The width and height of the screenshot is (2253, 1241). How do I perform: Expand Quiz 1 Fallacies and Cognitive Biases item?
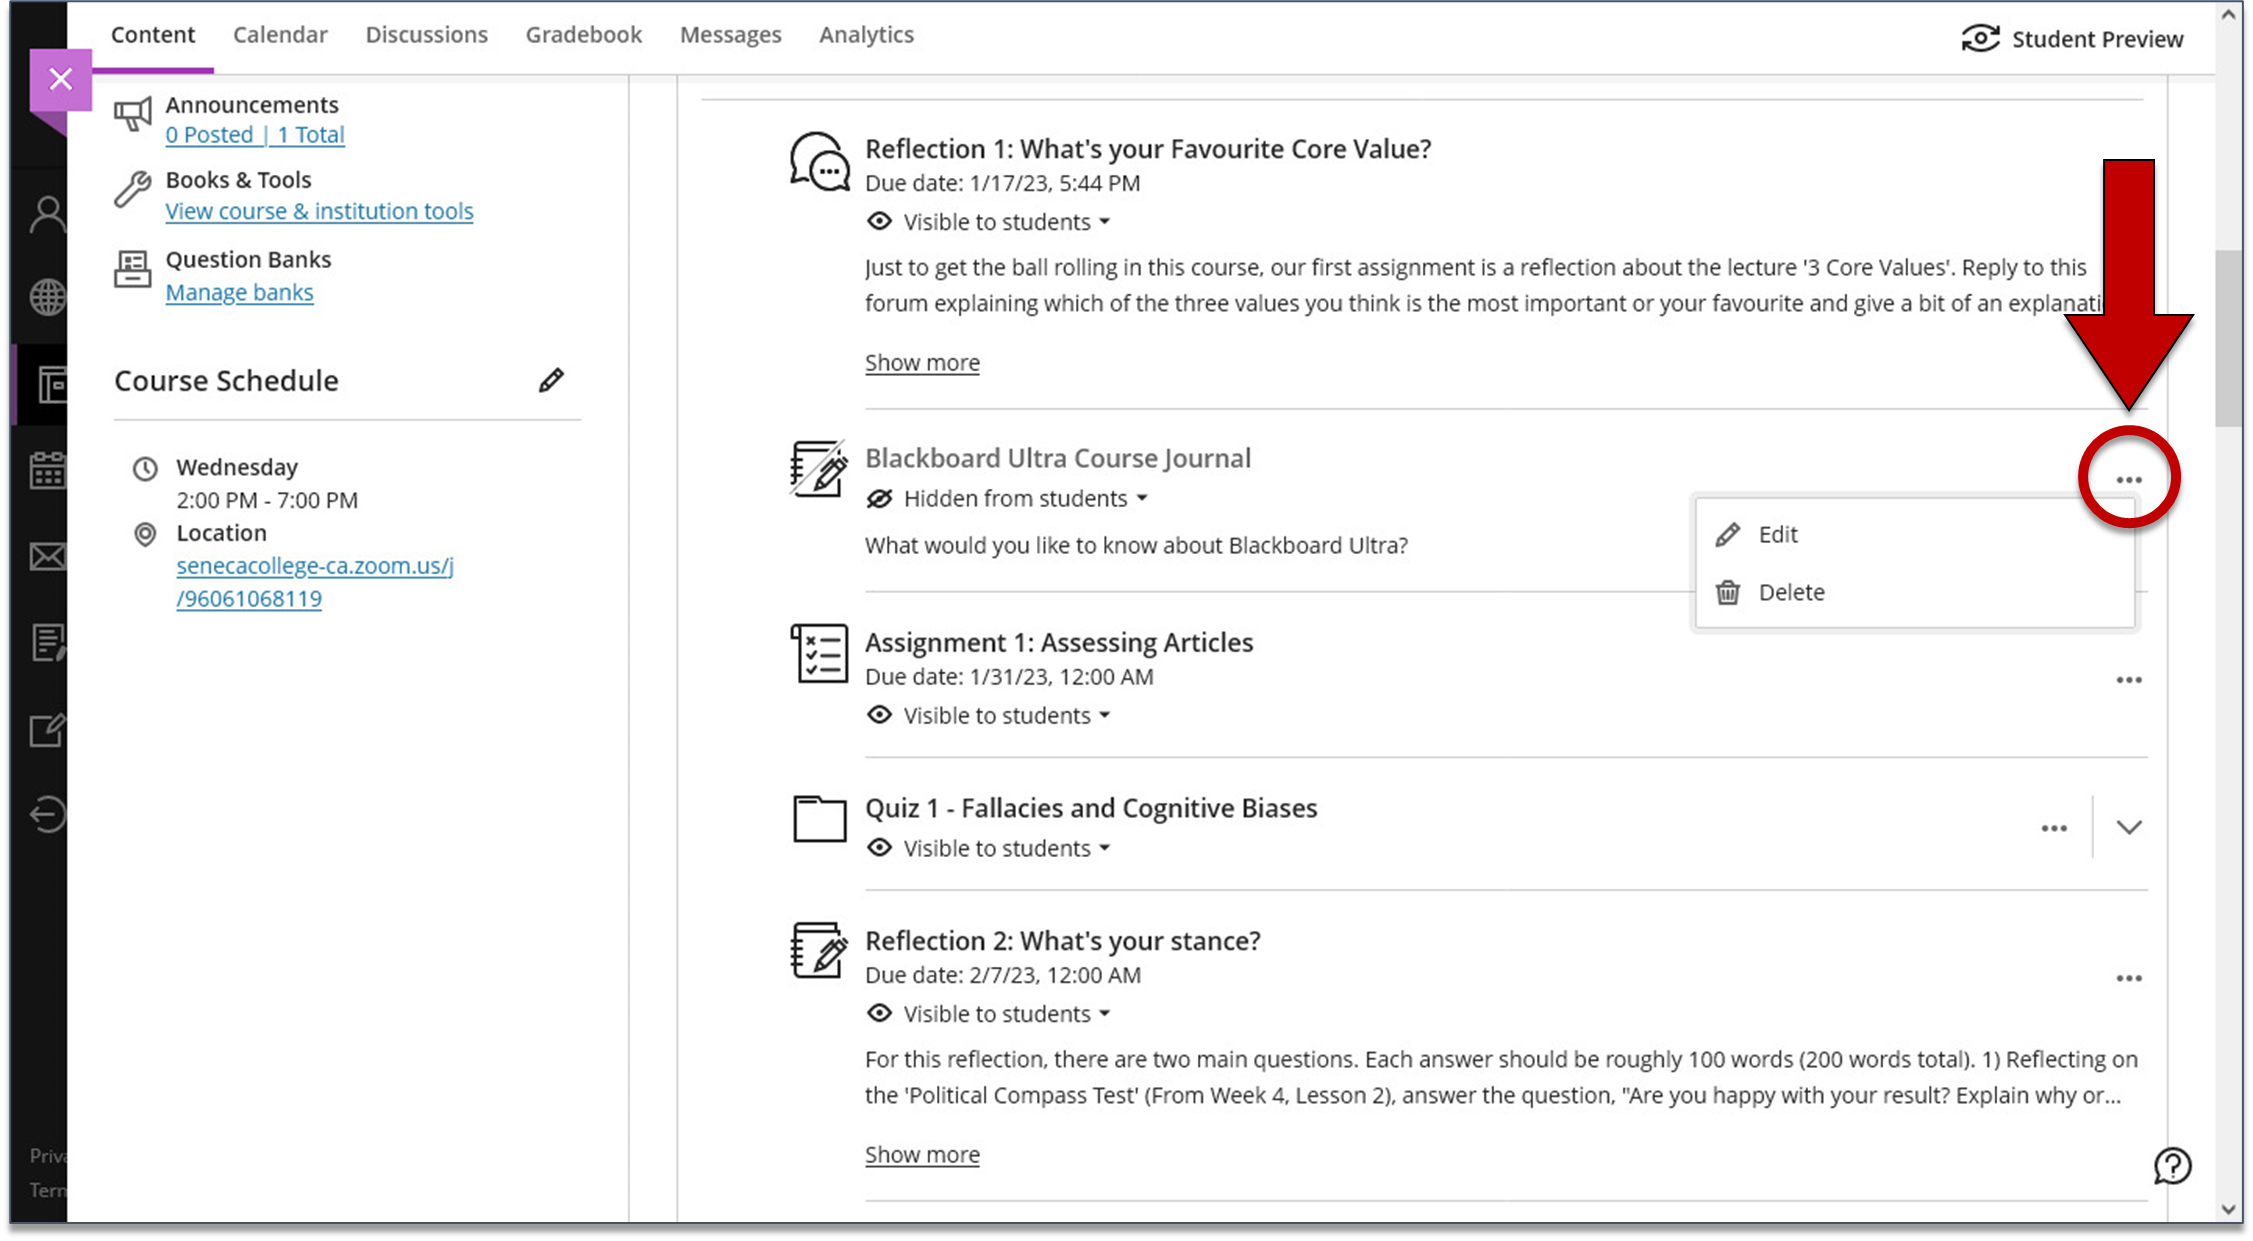click(x=2129, y=827)
